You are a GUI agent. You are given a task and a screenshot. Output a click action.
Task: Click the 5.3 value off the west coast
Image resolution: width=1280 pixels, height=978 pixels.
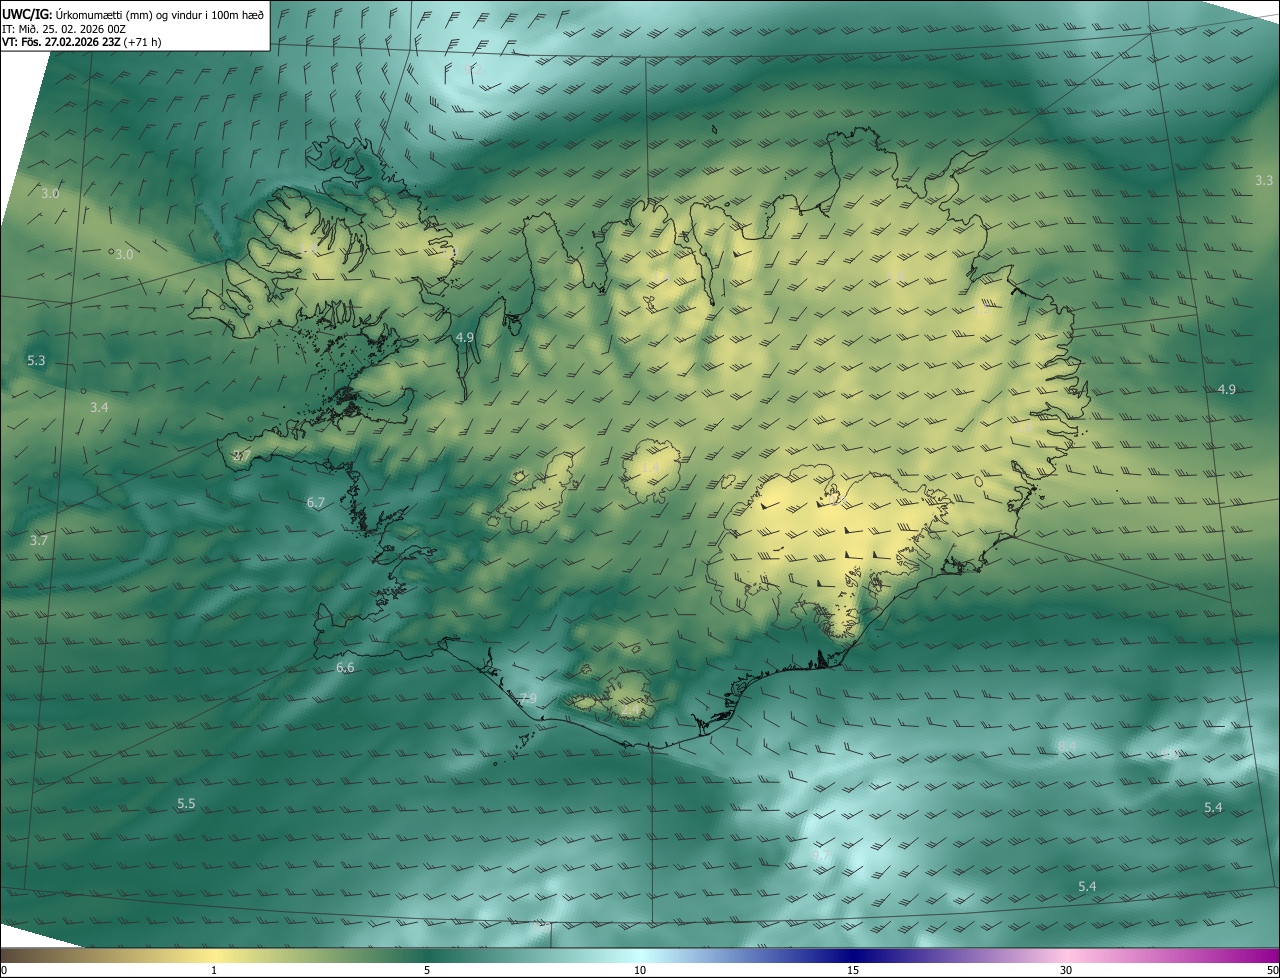(x=36, y=360)
